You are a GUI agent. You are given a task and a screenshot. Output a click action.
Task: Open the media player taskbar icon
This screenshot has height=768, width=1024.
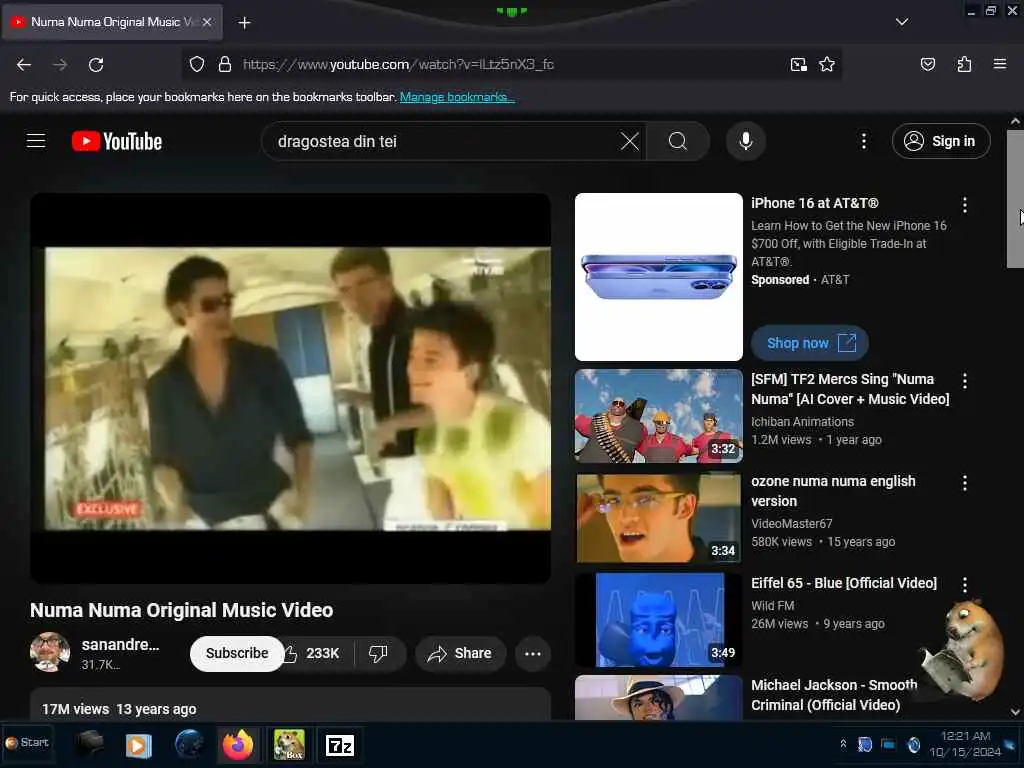[138, 745]
